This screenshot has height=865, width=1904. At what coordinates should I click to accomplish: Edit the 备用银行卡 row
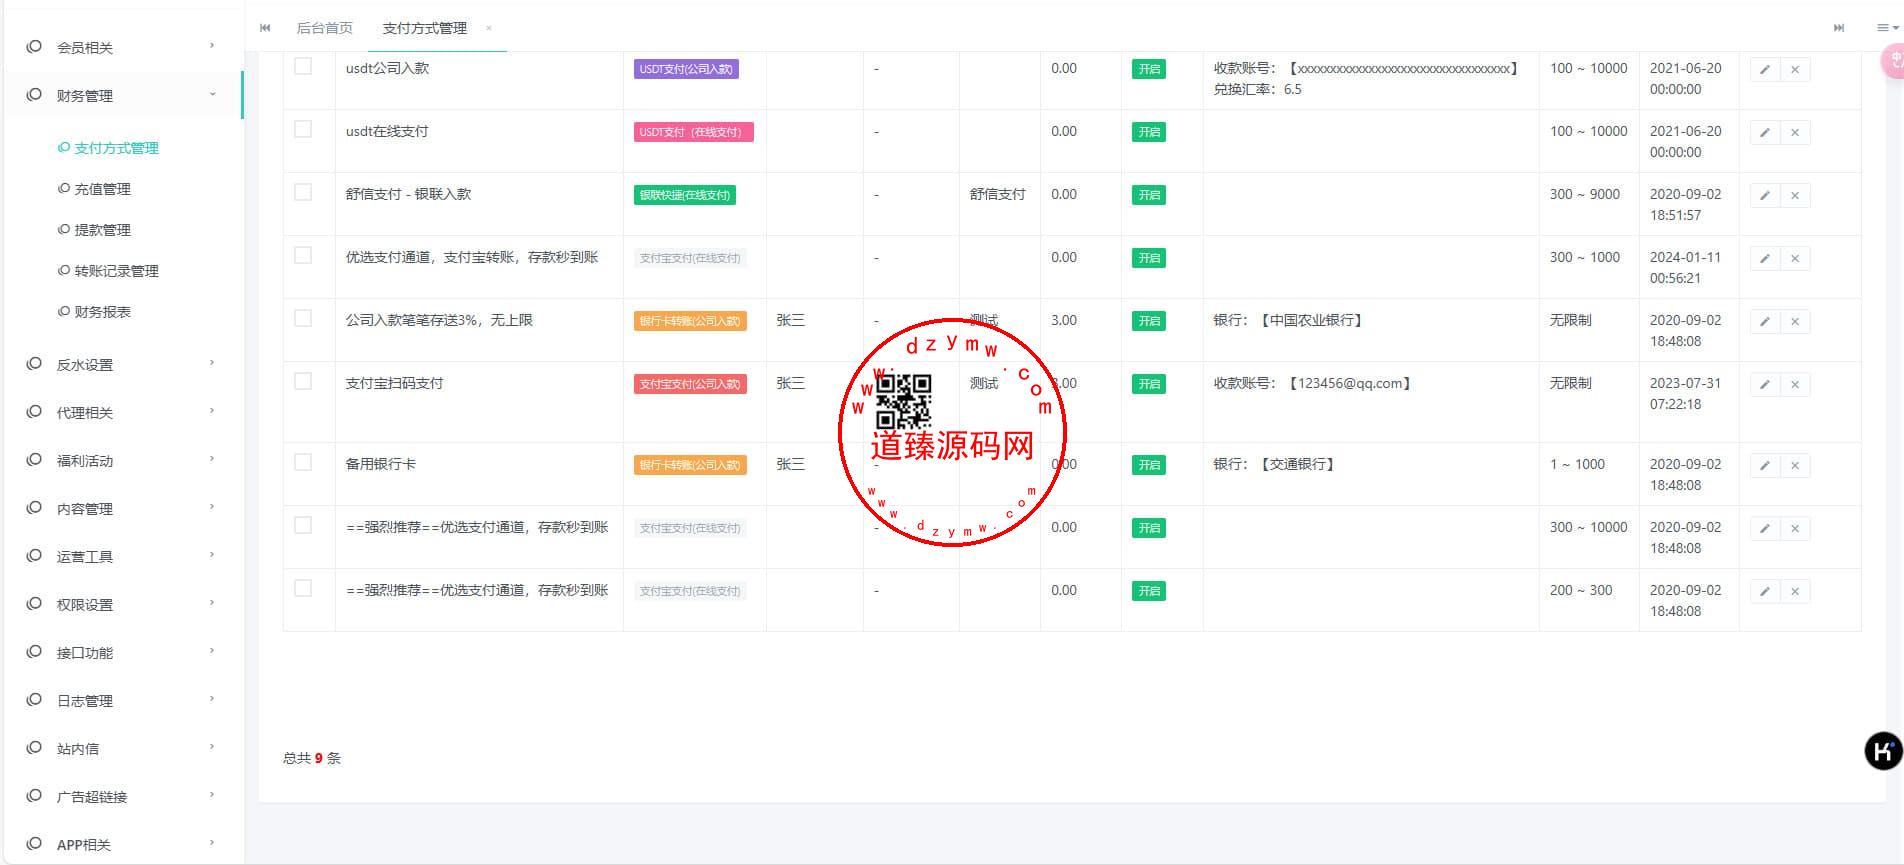pos(1765,466)
